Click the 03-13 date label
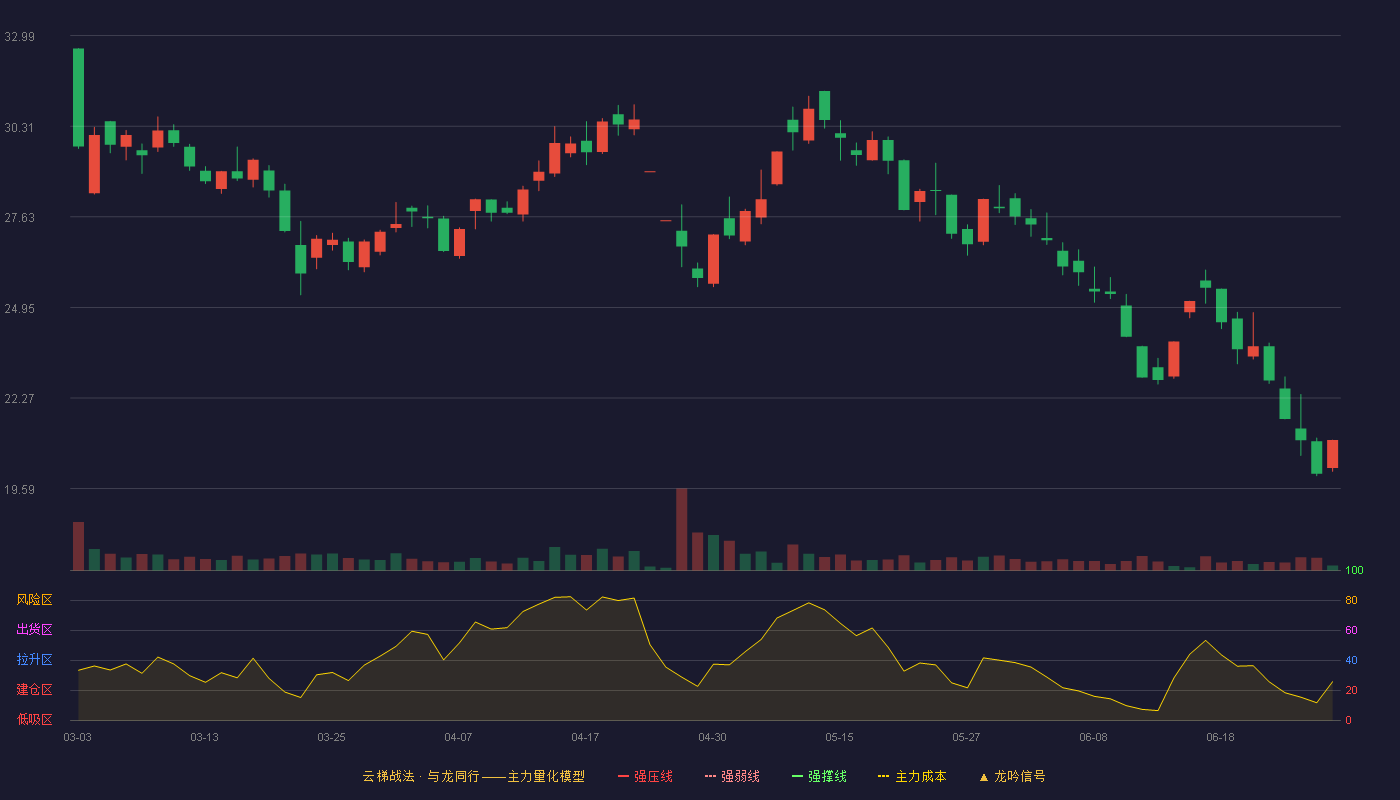Screen dimensions: 1400x800 click(205, 737)
